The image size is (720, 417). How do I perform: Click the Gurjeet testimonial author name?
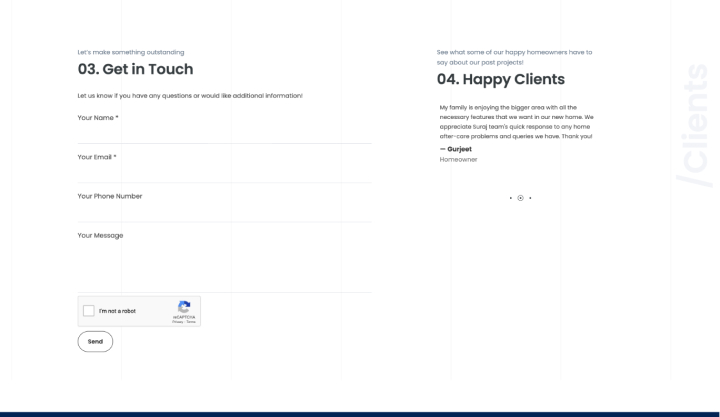(x=458, y=149)
